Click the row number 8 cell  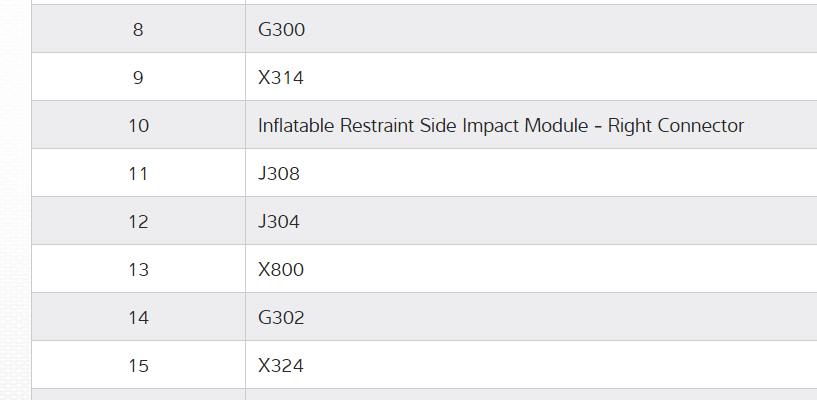click(x=138, y=30)
